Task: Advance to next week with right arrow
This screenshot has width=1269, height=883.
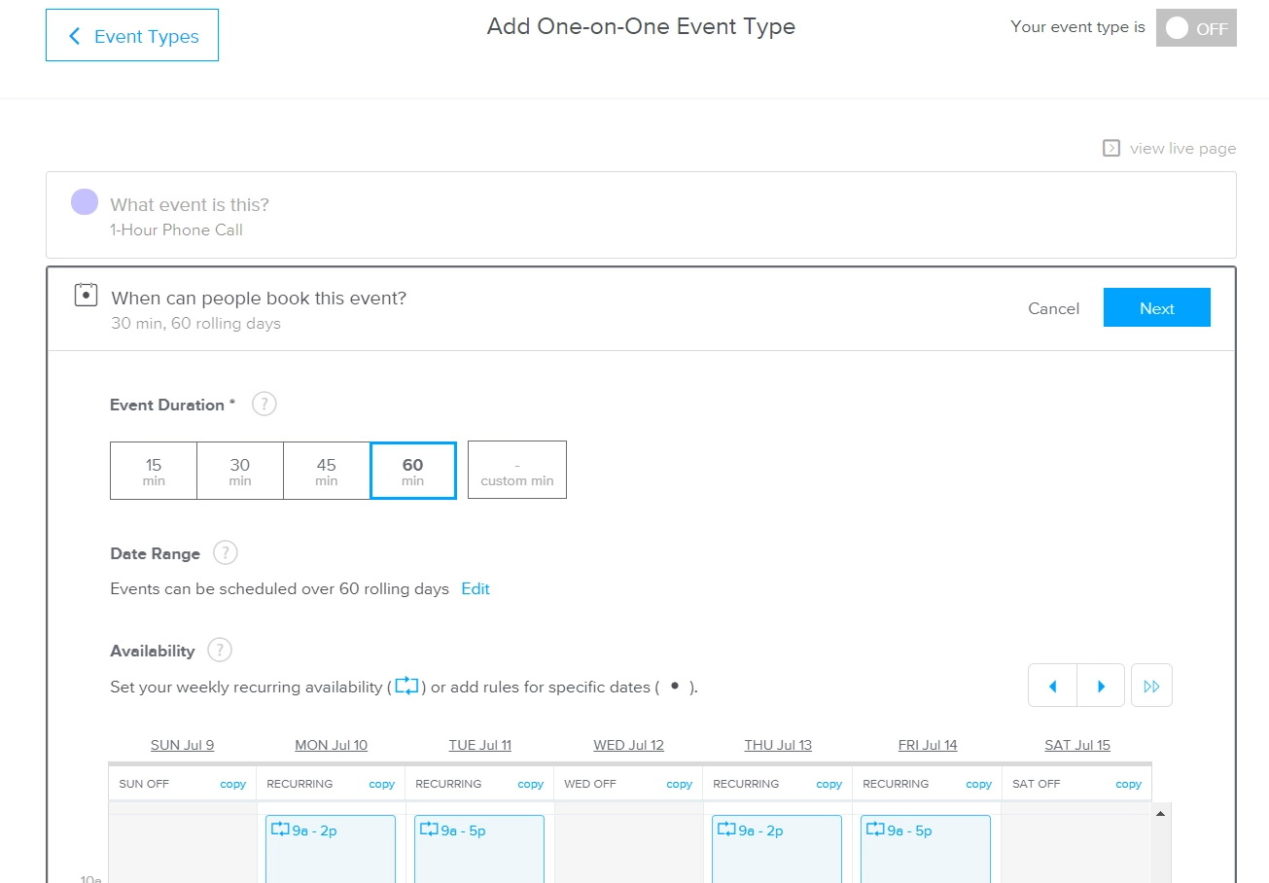Action: 1101,686
